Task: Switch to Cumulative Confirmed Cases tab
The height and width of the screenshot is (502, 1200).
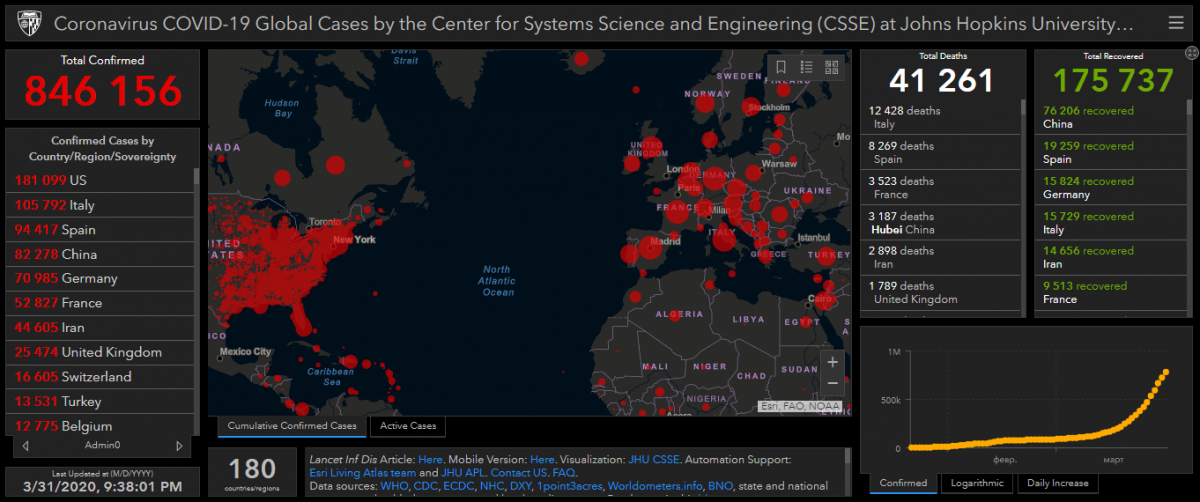Action: pos(292,426)
